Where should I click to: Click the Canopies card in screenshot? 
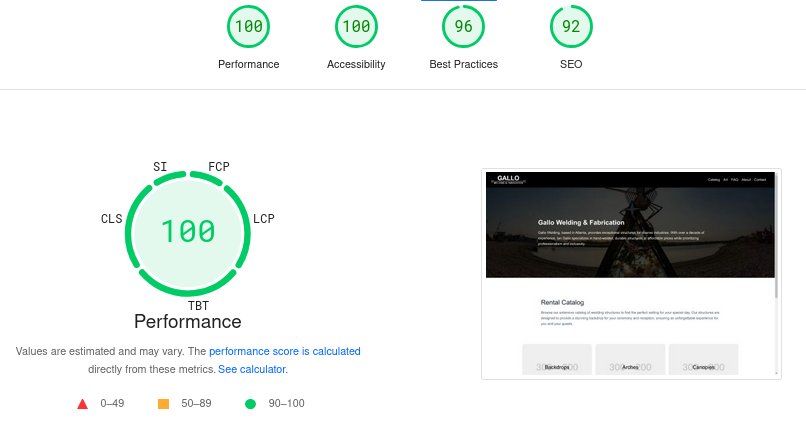click(x=703, y=359)
